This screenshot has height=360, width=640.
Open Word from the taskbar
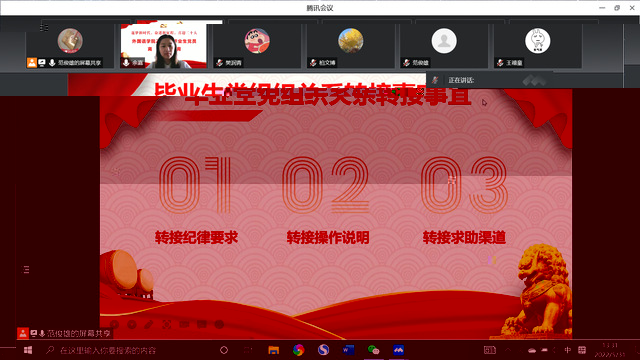[348, 350]
